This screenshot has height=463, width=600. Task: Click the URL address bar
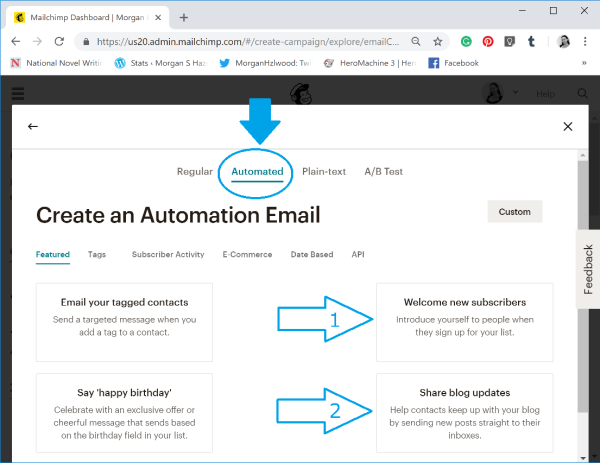click(248, 41)
